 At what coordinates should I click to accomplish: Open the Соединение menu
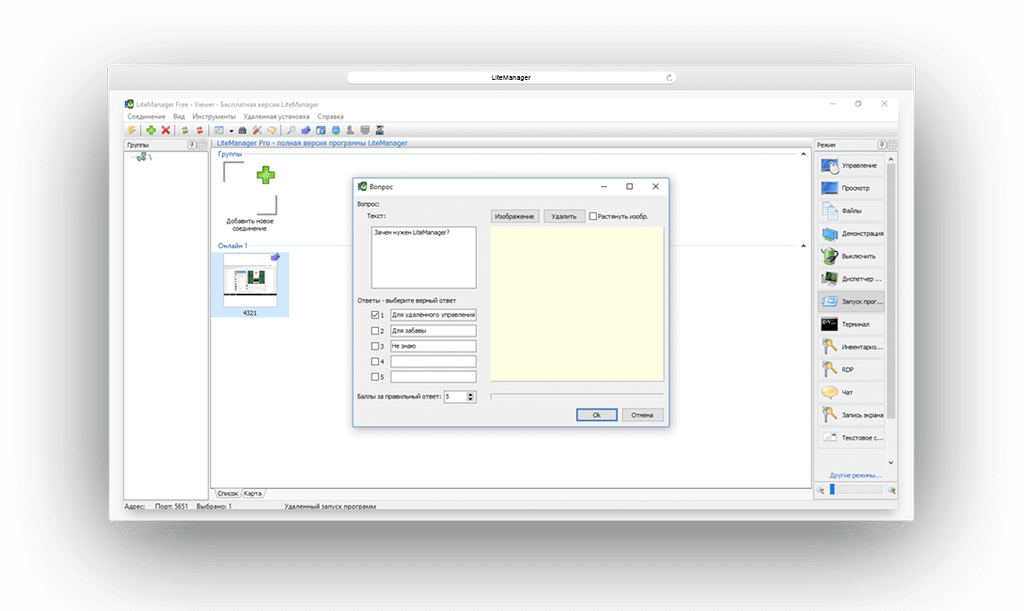click(146, 117)
